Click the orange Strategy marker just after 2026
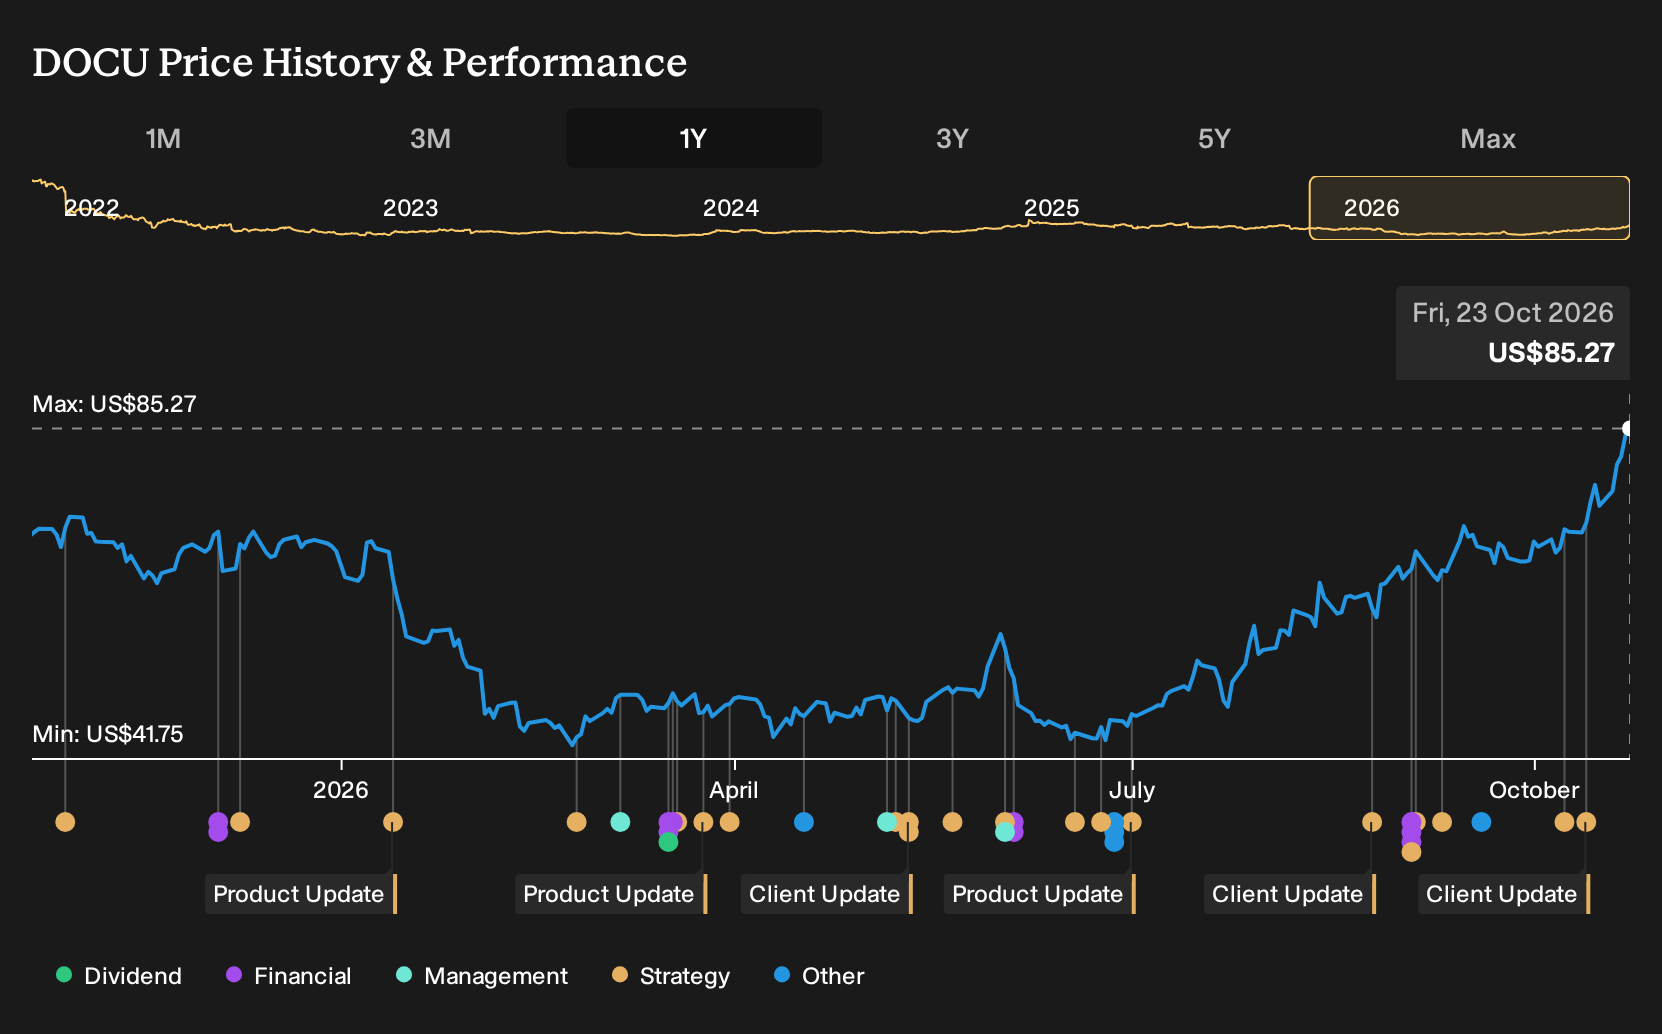Image resolution: width=1662 pixels, height=1034 pixels. pos(393,822)
